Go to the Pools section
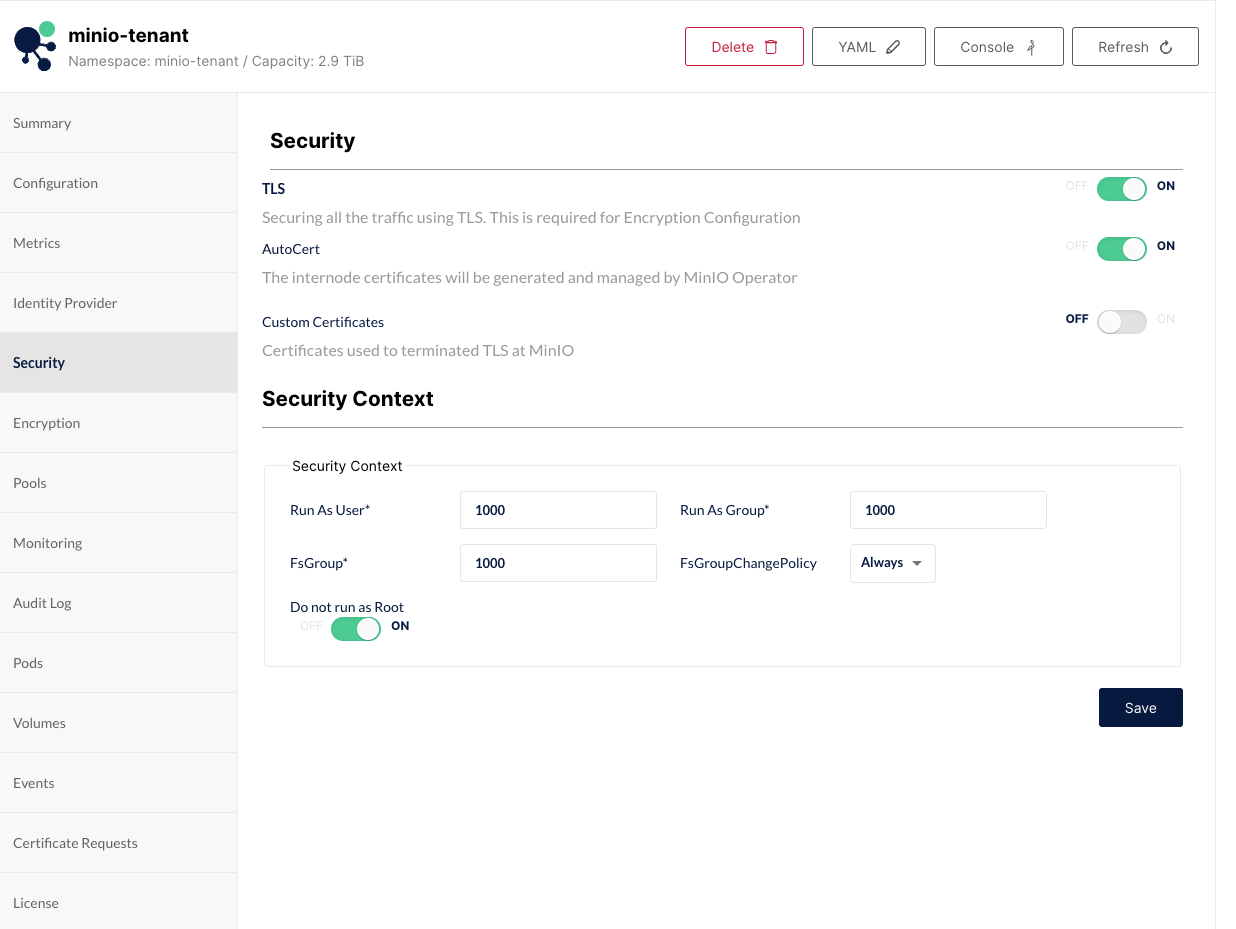 29,482
